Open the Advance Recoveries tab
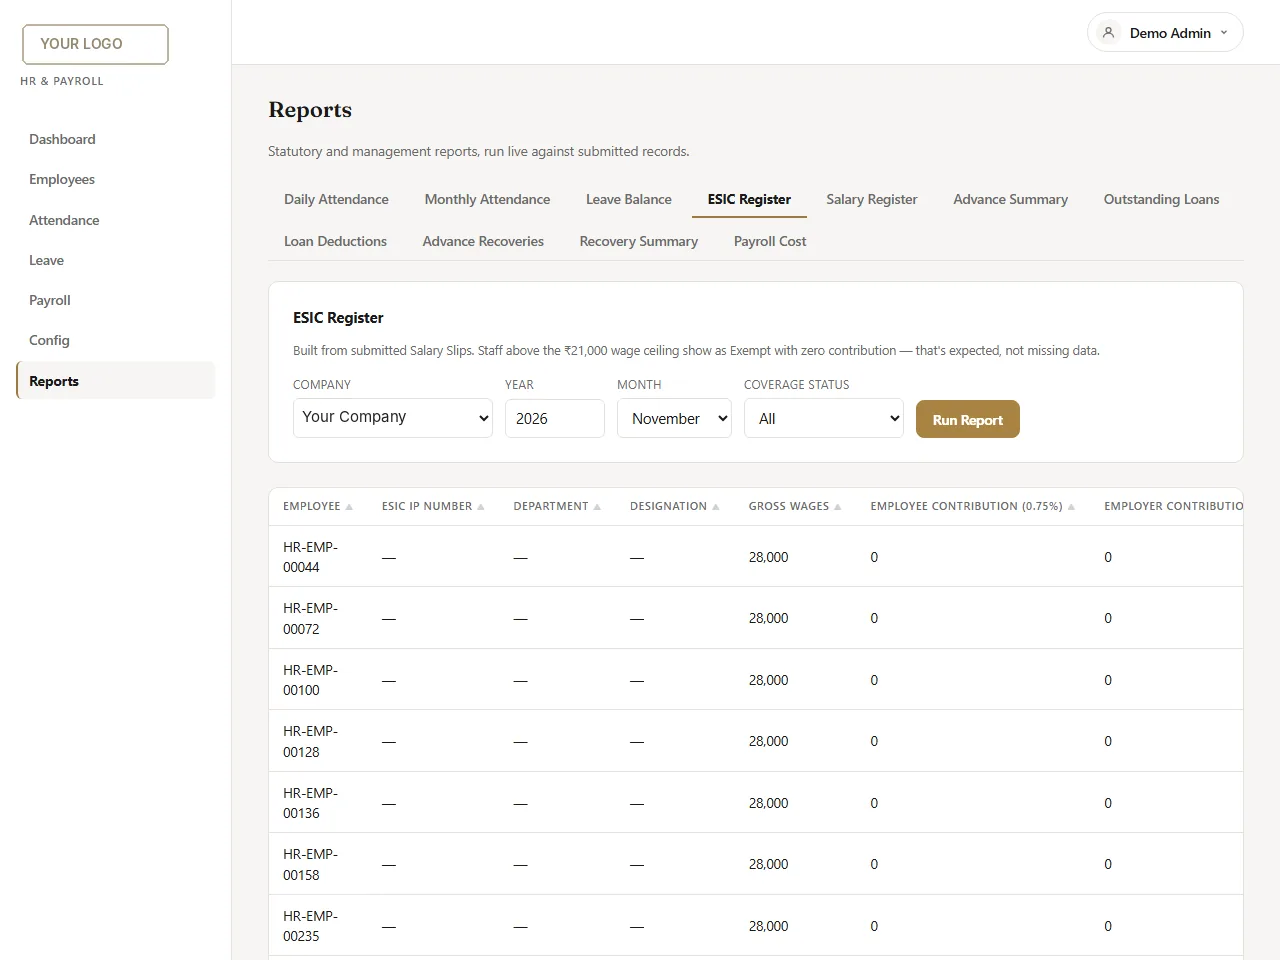The image size is (1280, 960). click(483, 241)
